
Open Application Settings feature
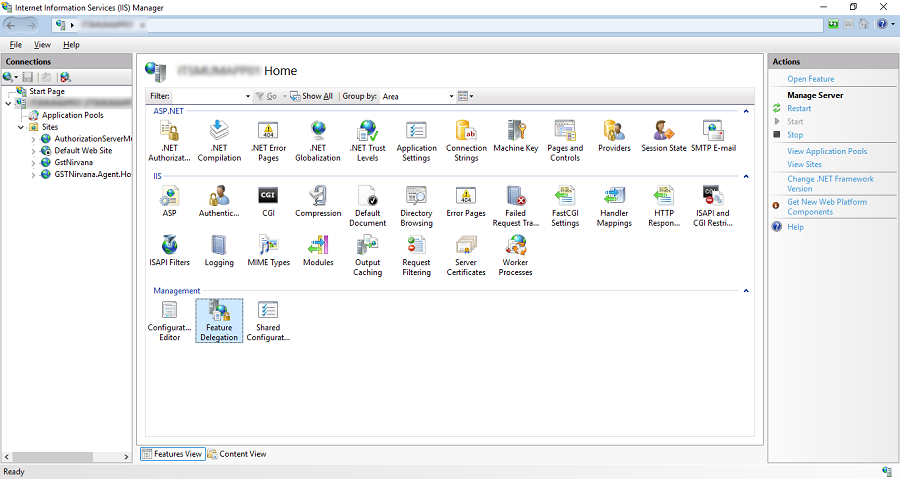pyautogui.click(x=416, y=141)
